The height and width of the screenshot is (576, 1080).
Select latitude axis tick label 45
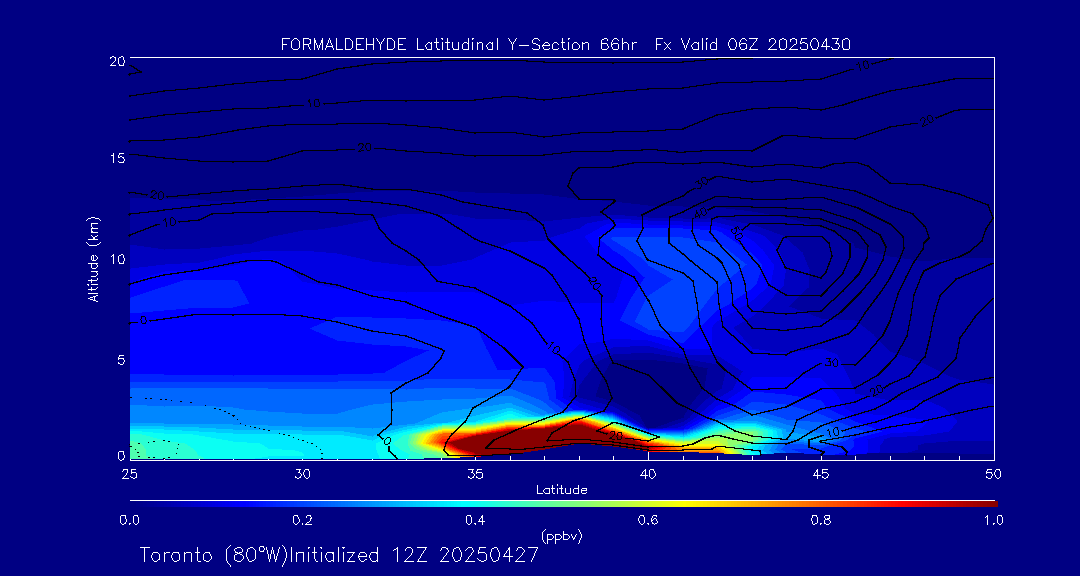(821, 474)
